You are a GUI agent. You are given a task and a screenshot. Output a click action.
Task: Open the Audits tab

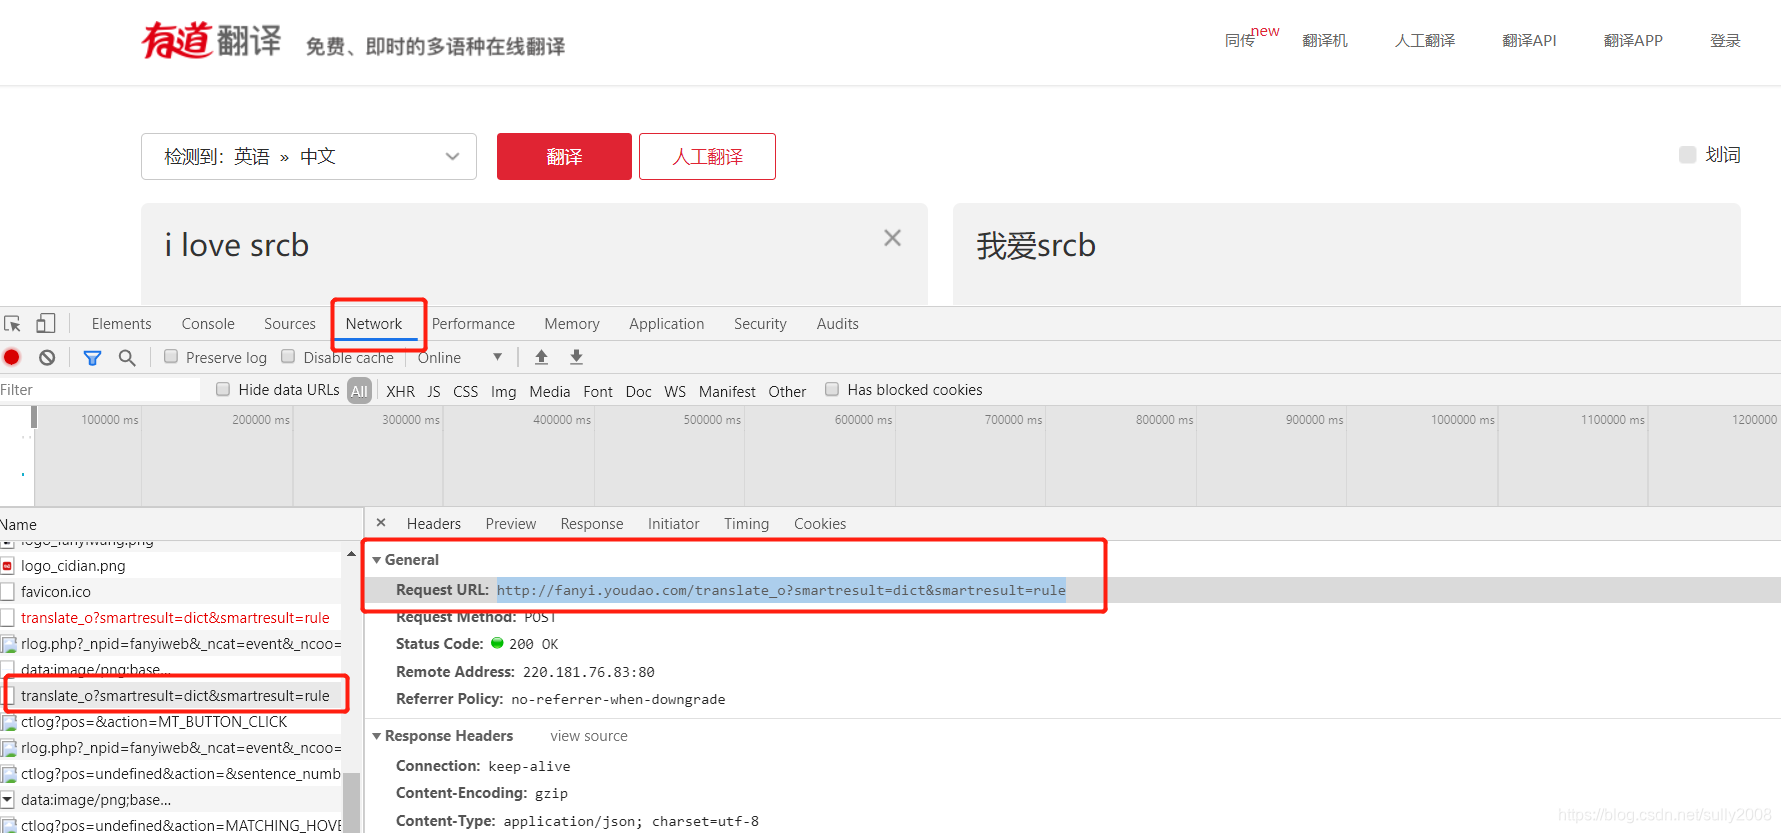pos(837,324)
